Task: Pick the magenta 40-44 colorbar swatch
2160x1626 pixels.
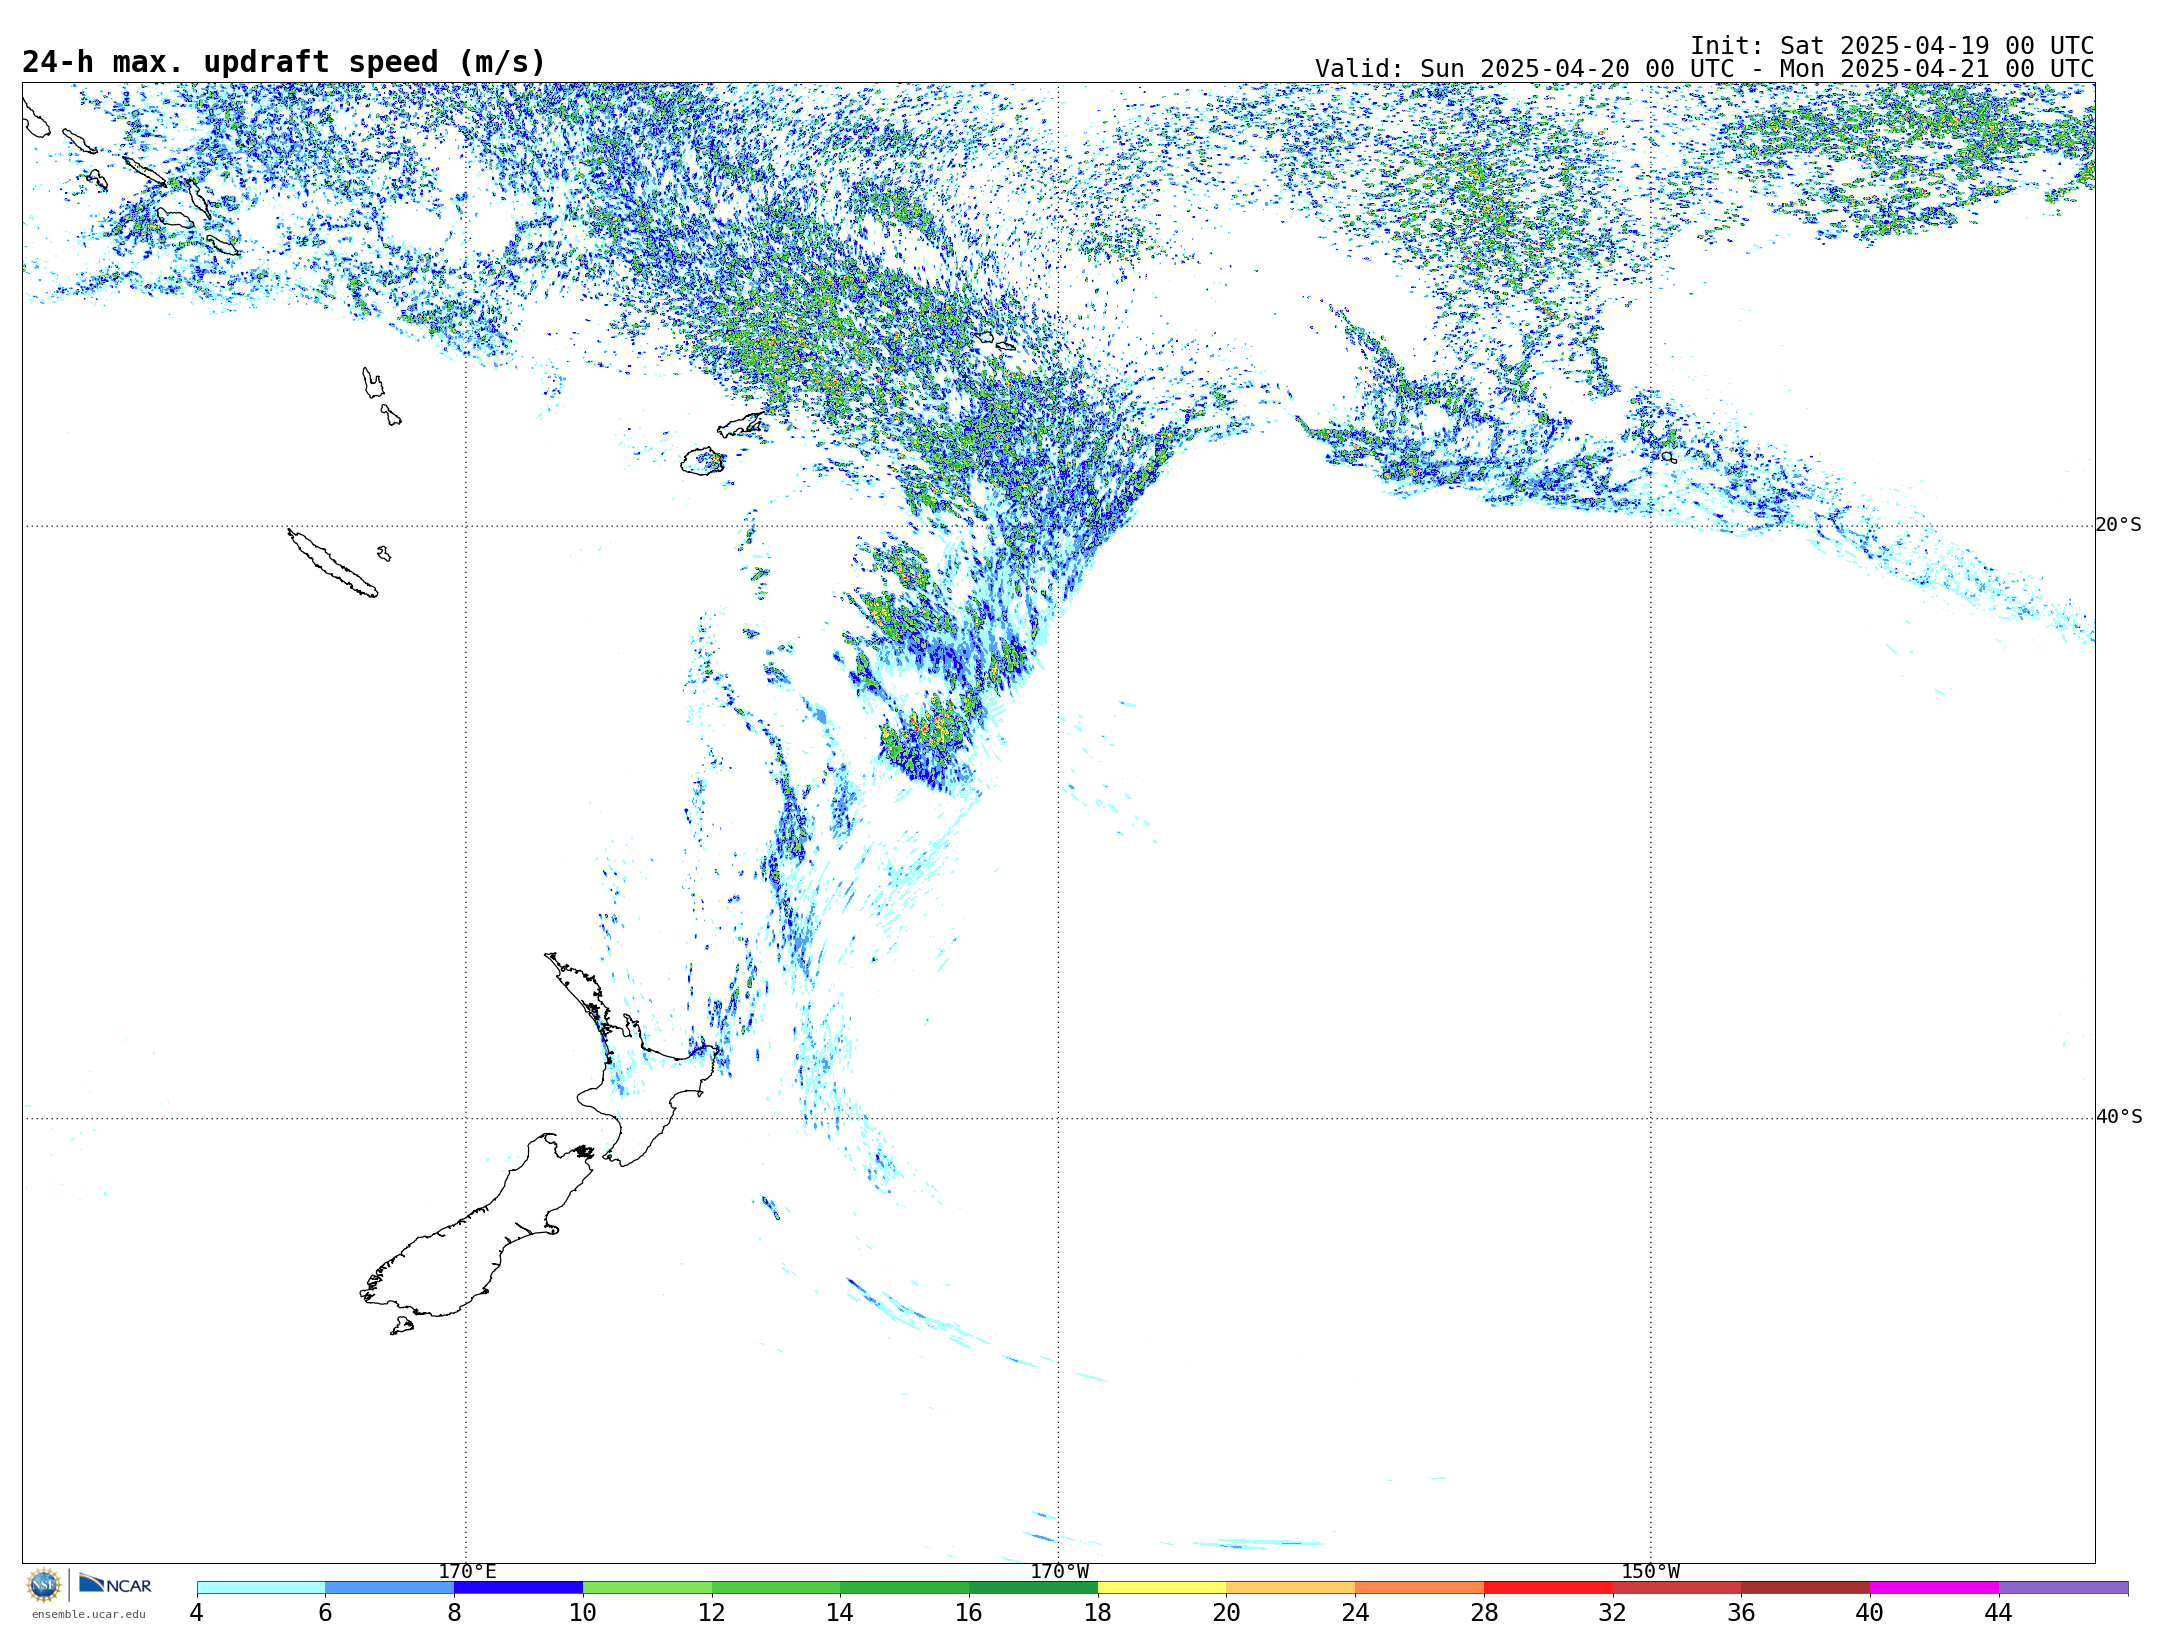Action: 1935,1588
